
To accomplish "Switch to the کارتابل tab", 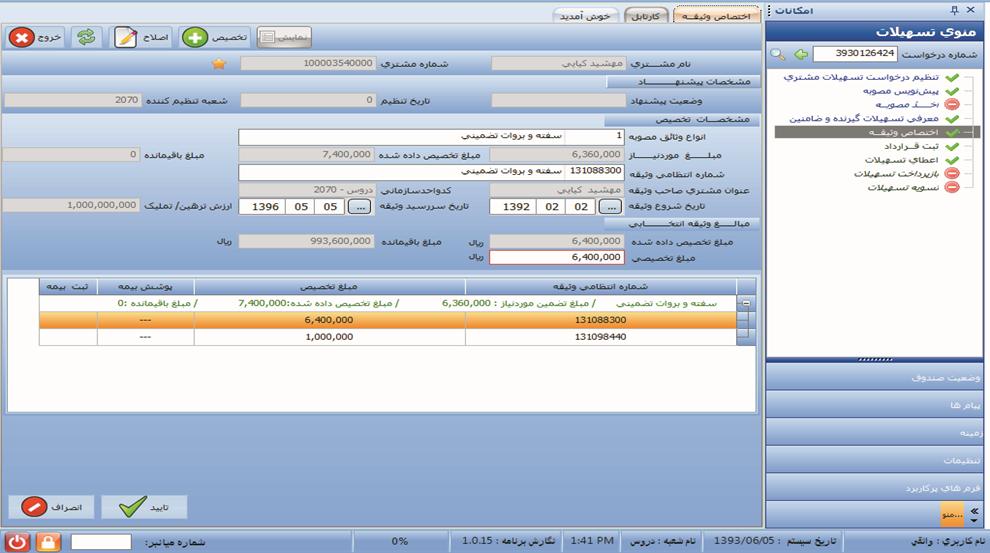I will 648,16.
